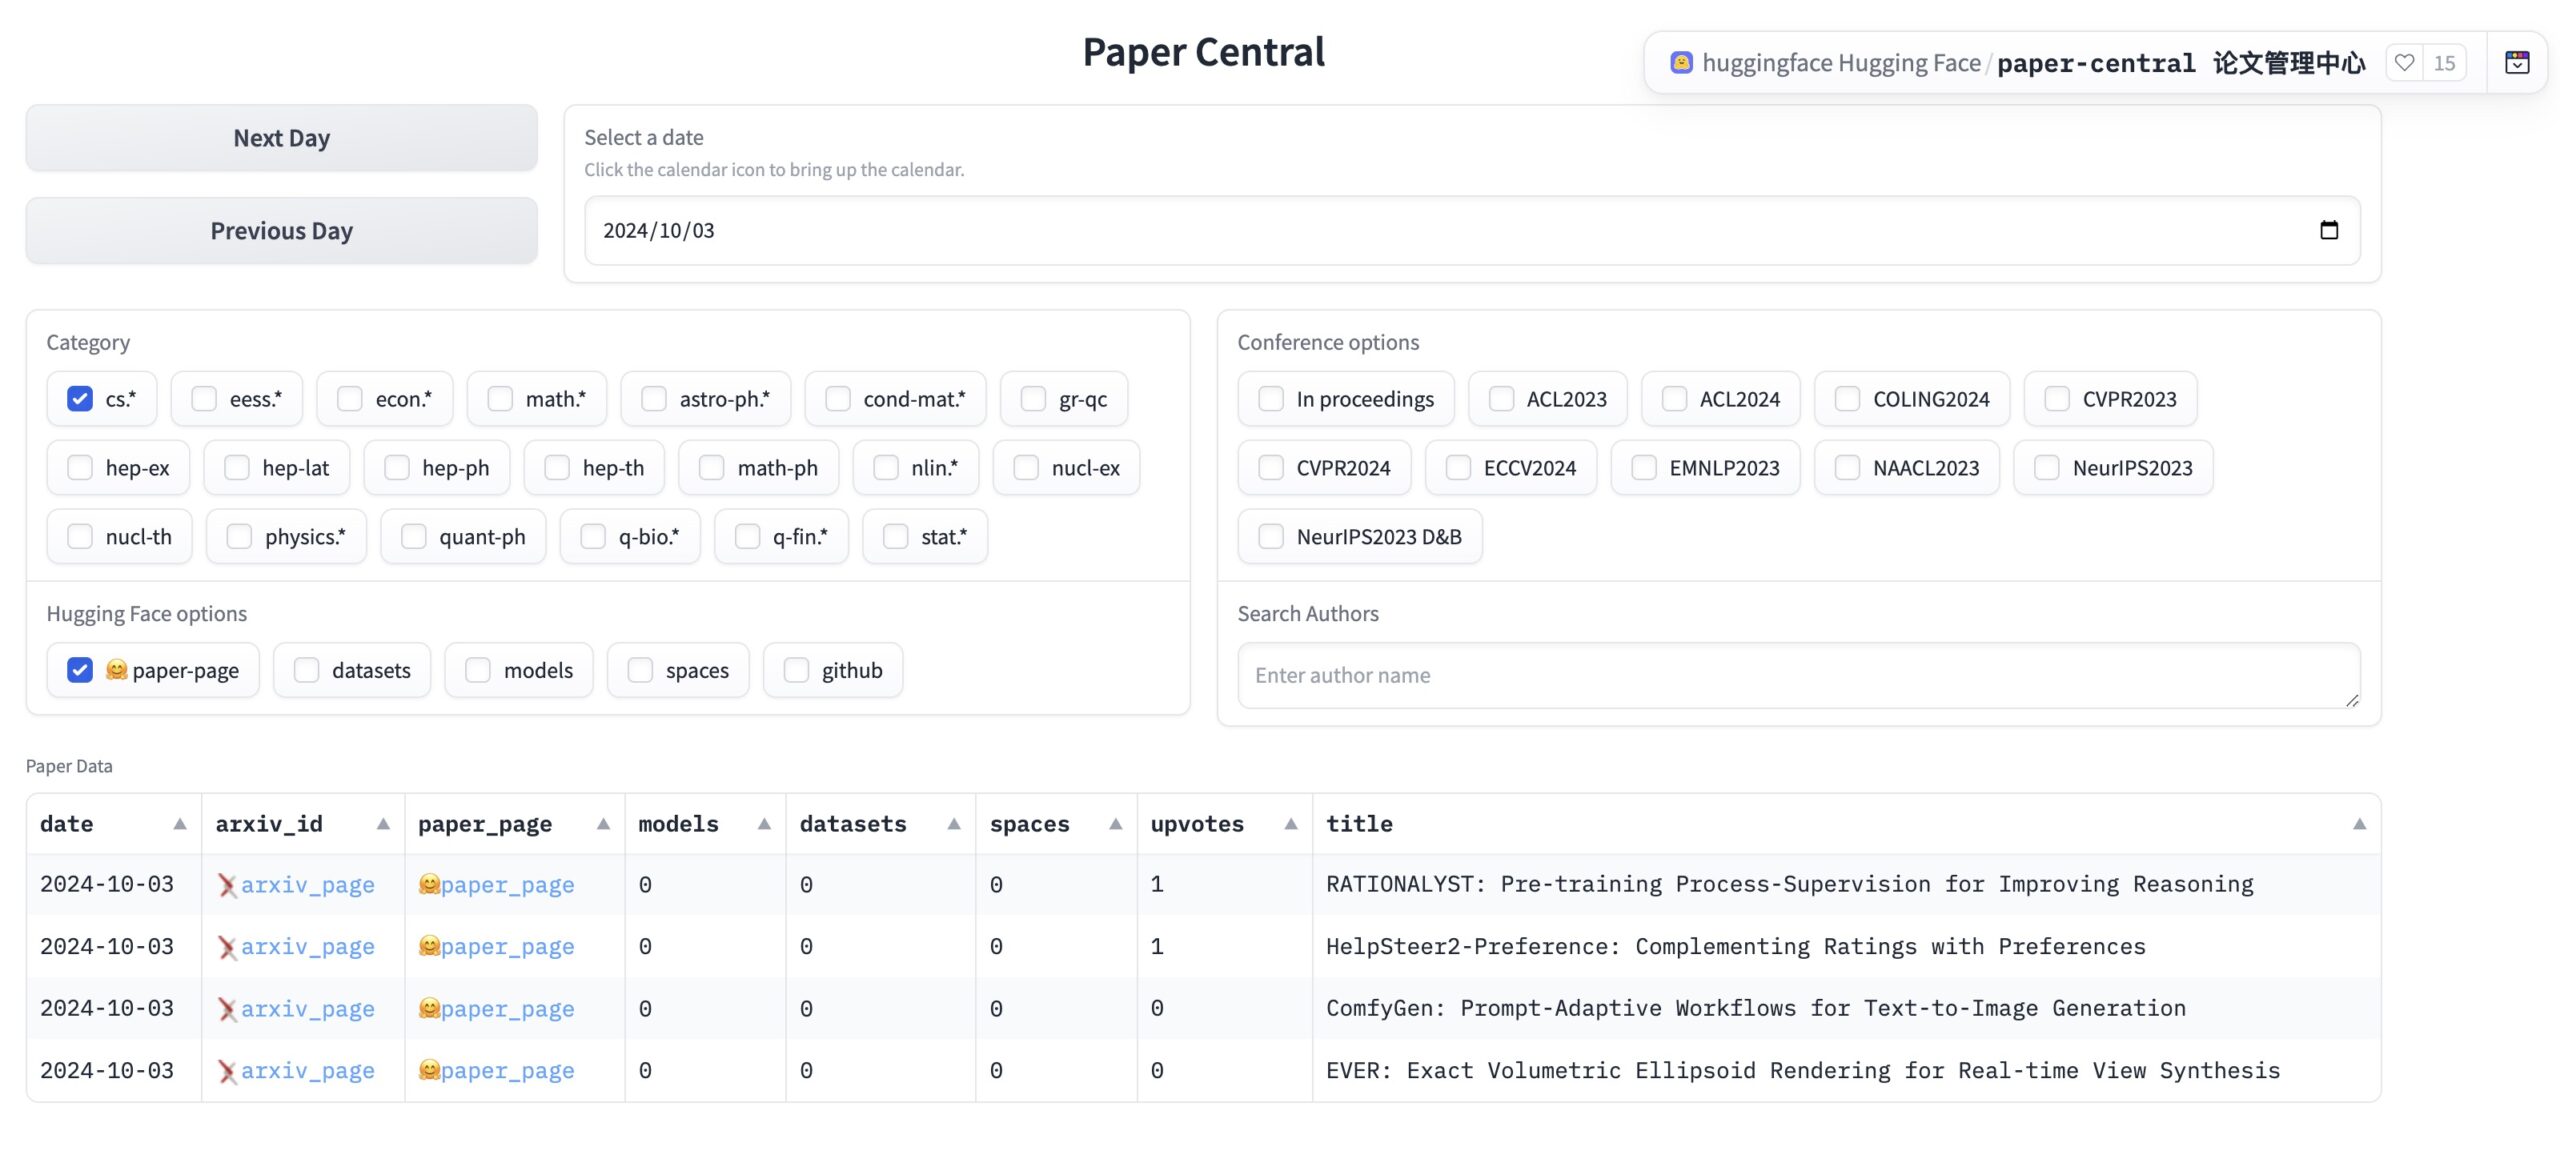Screen dimensions: 2560x1159
Task: Click the Next Day button
Action: point(281,137)
